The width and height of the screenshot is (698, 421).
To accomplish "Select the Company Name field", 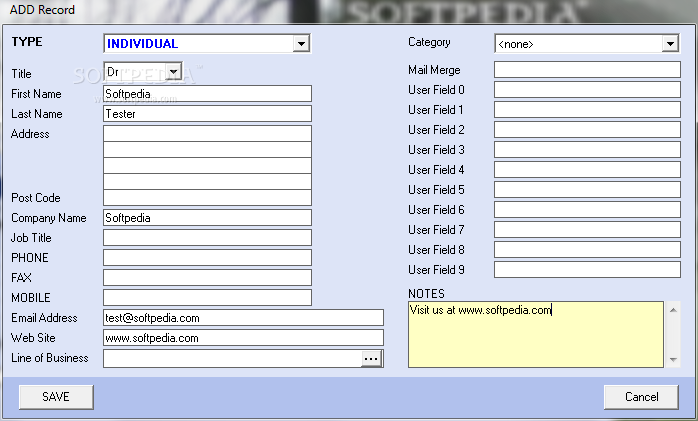I will pos(207,218).
